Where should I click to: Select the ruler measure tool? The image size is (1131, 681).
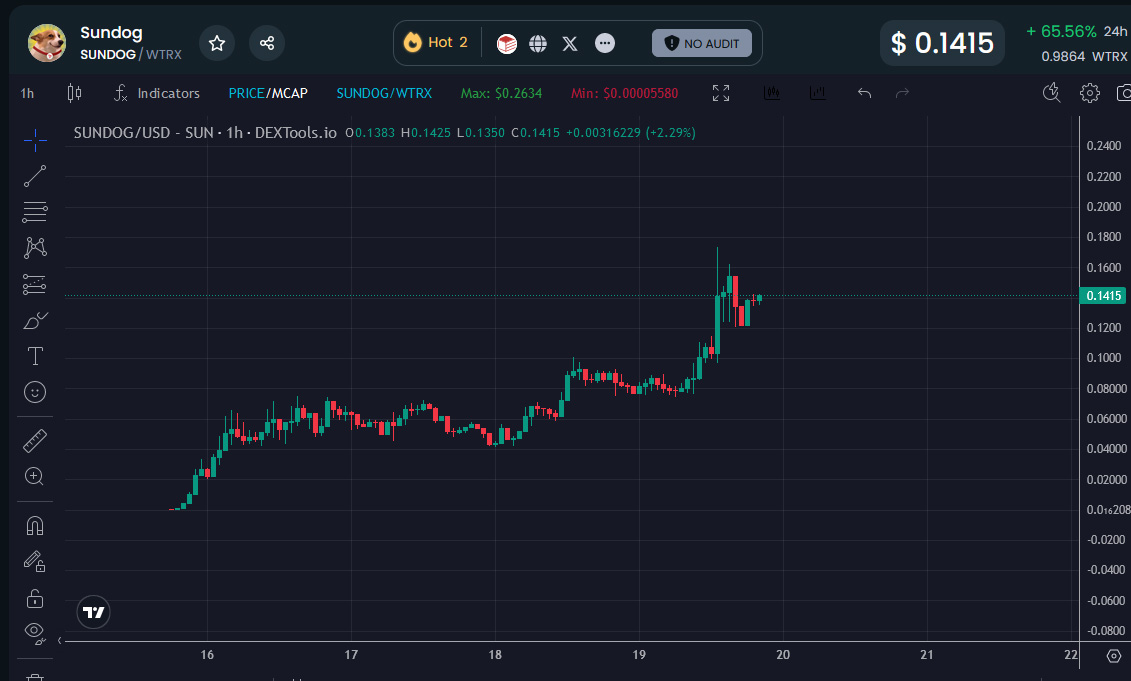[35, 440]
